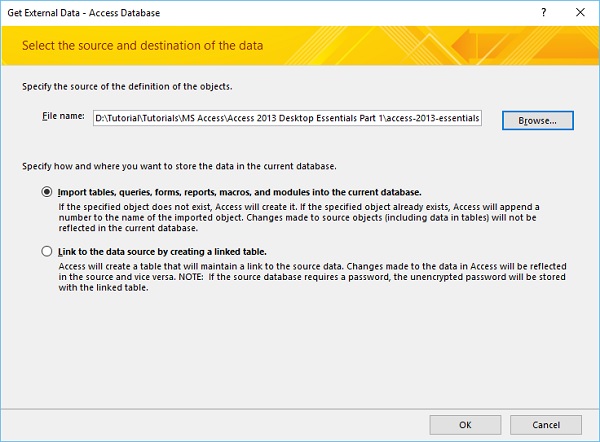Confirm with the OK button

click(x=465, y=424)
